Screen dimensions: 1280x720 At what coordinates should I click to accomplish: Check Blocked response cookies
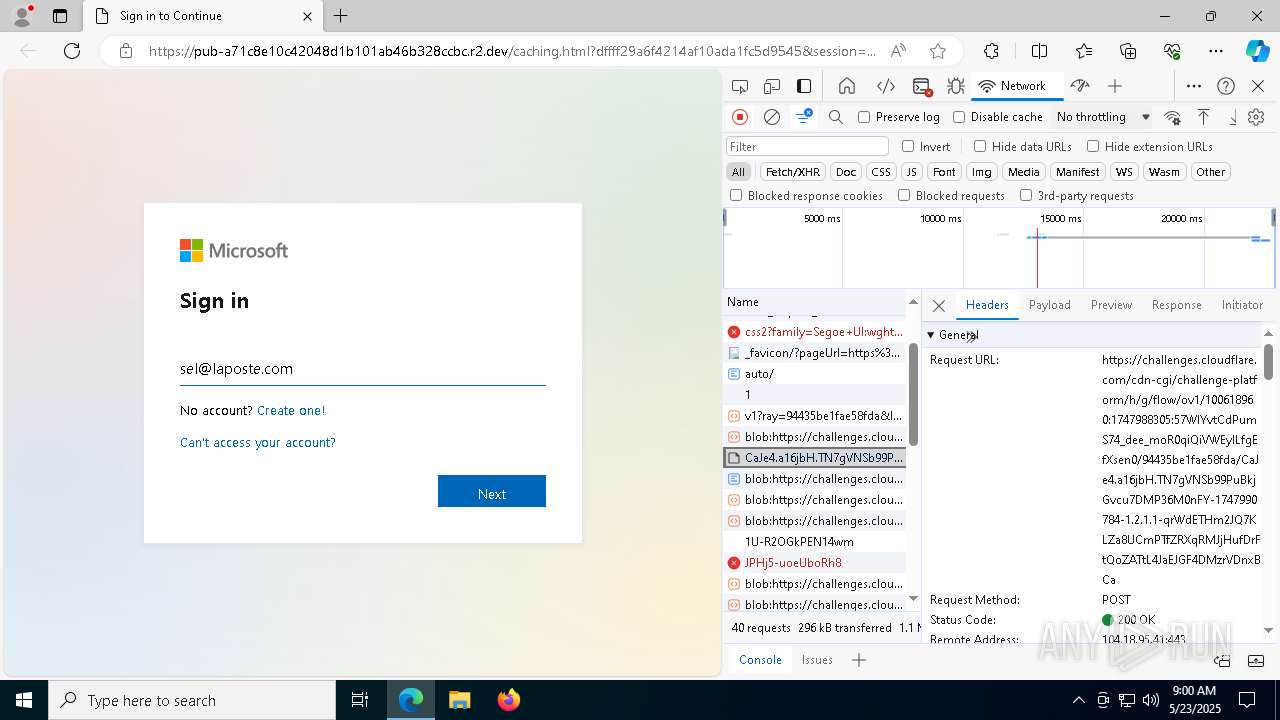click(736, 195)
